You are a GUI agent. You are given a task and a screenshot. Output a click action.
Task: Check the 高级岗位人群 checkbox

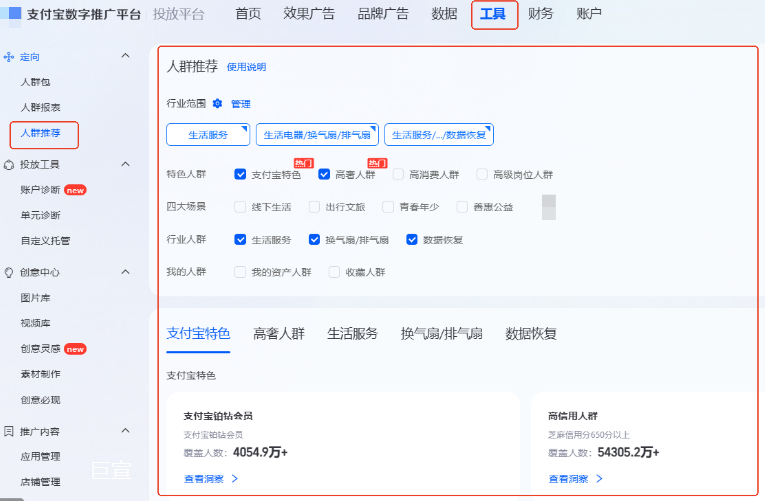pos(482,174)
